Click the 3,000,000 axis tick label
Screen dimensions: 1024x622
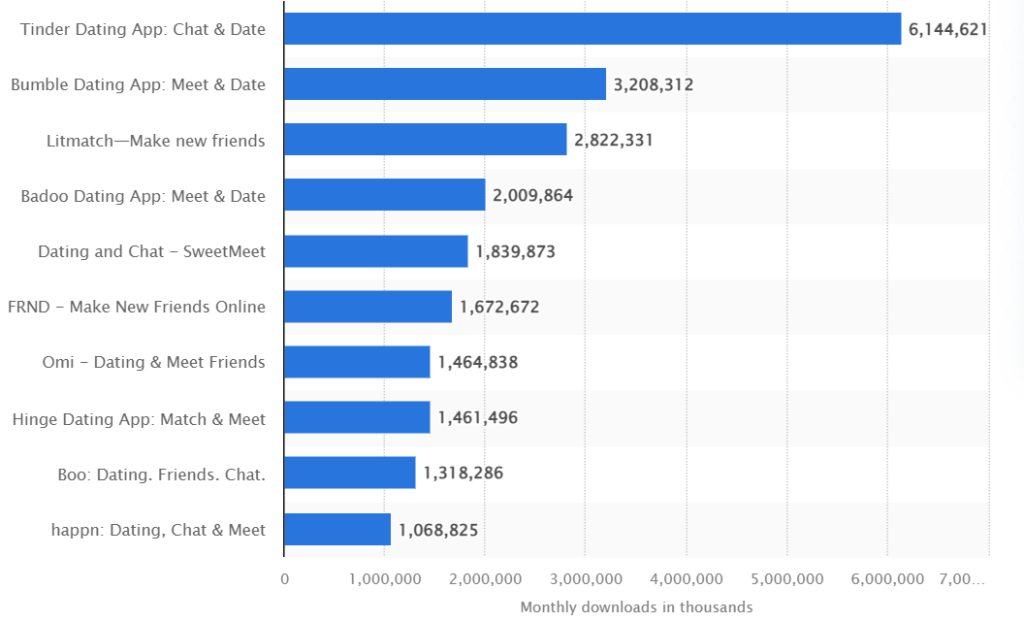click(x=586, y=579)
